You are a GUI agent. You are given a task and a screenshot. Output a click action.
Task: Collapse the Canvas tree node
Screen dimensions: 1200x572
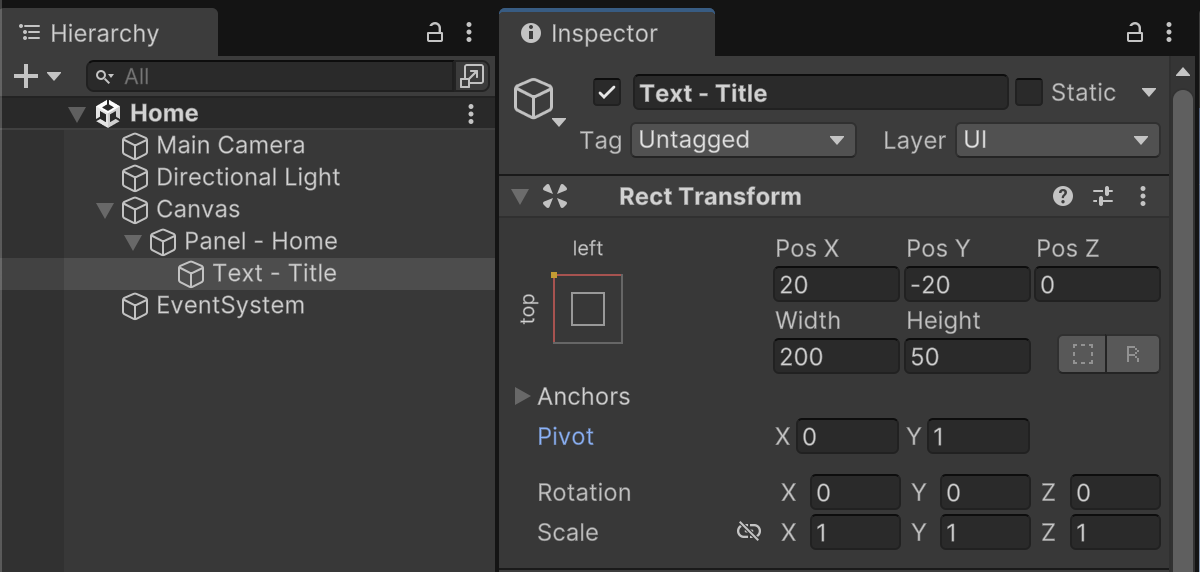tap(105, 210)
